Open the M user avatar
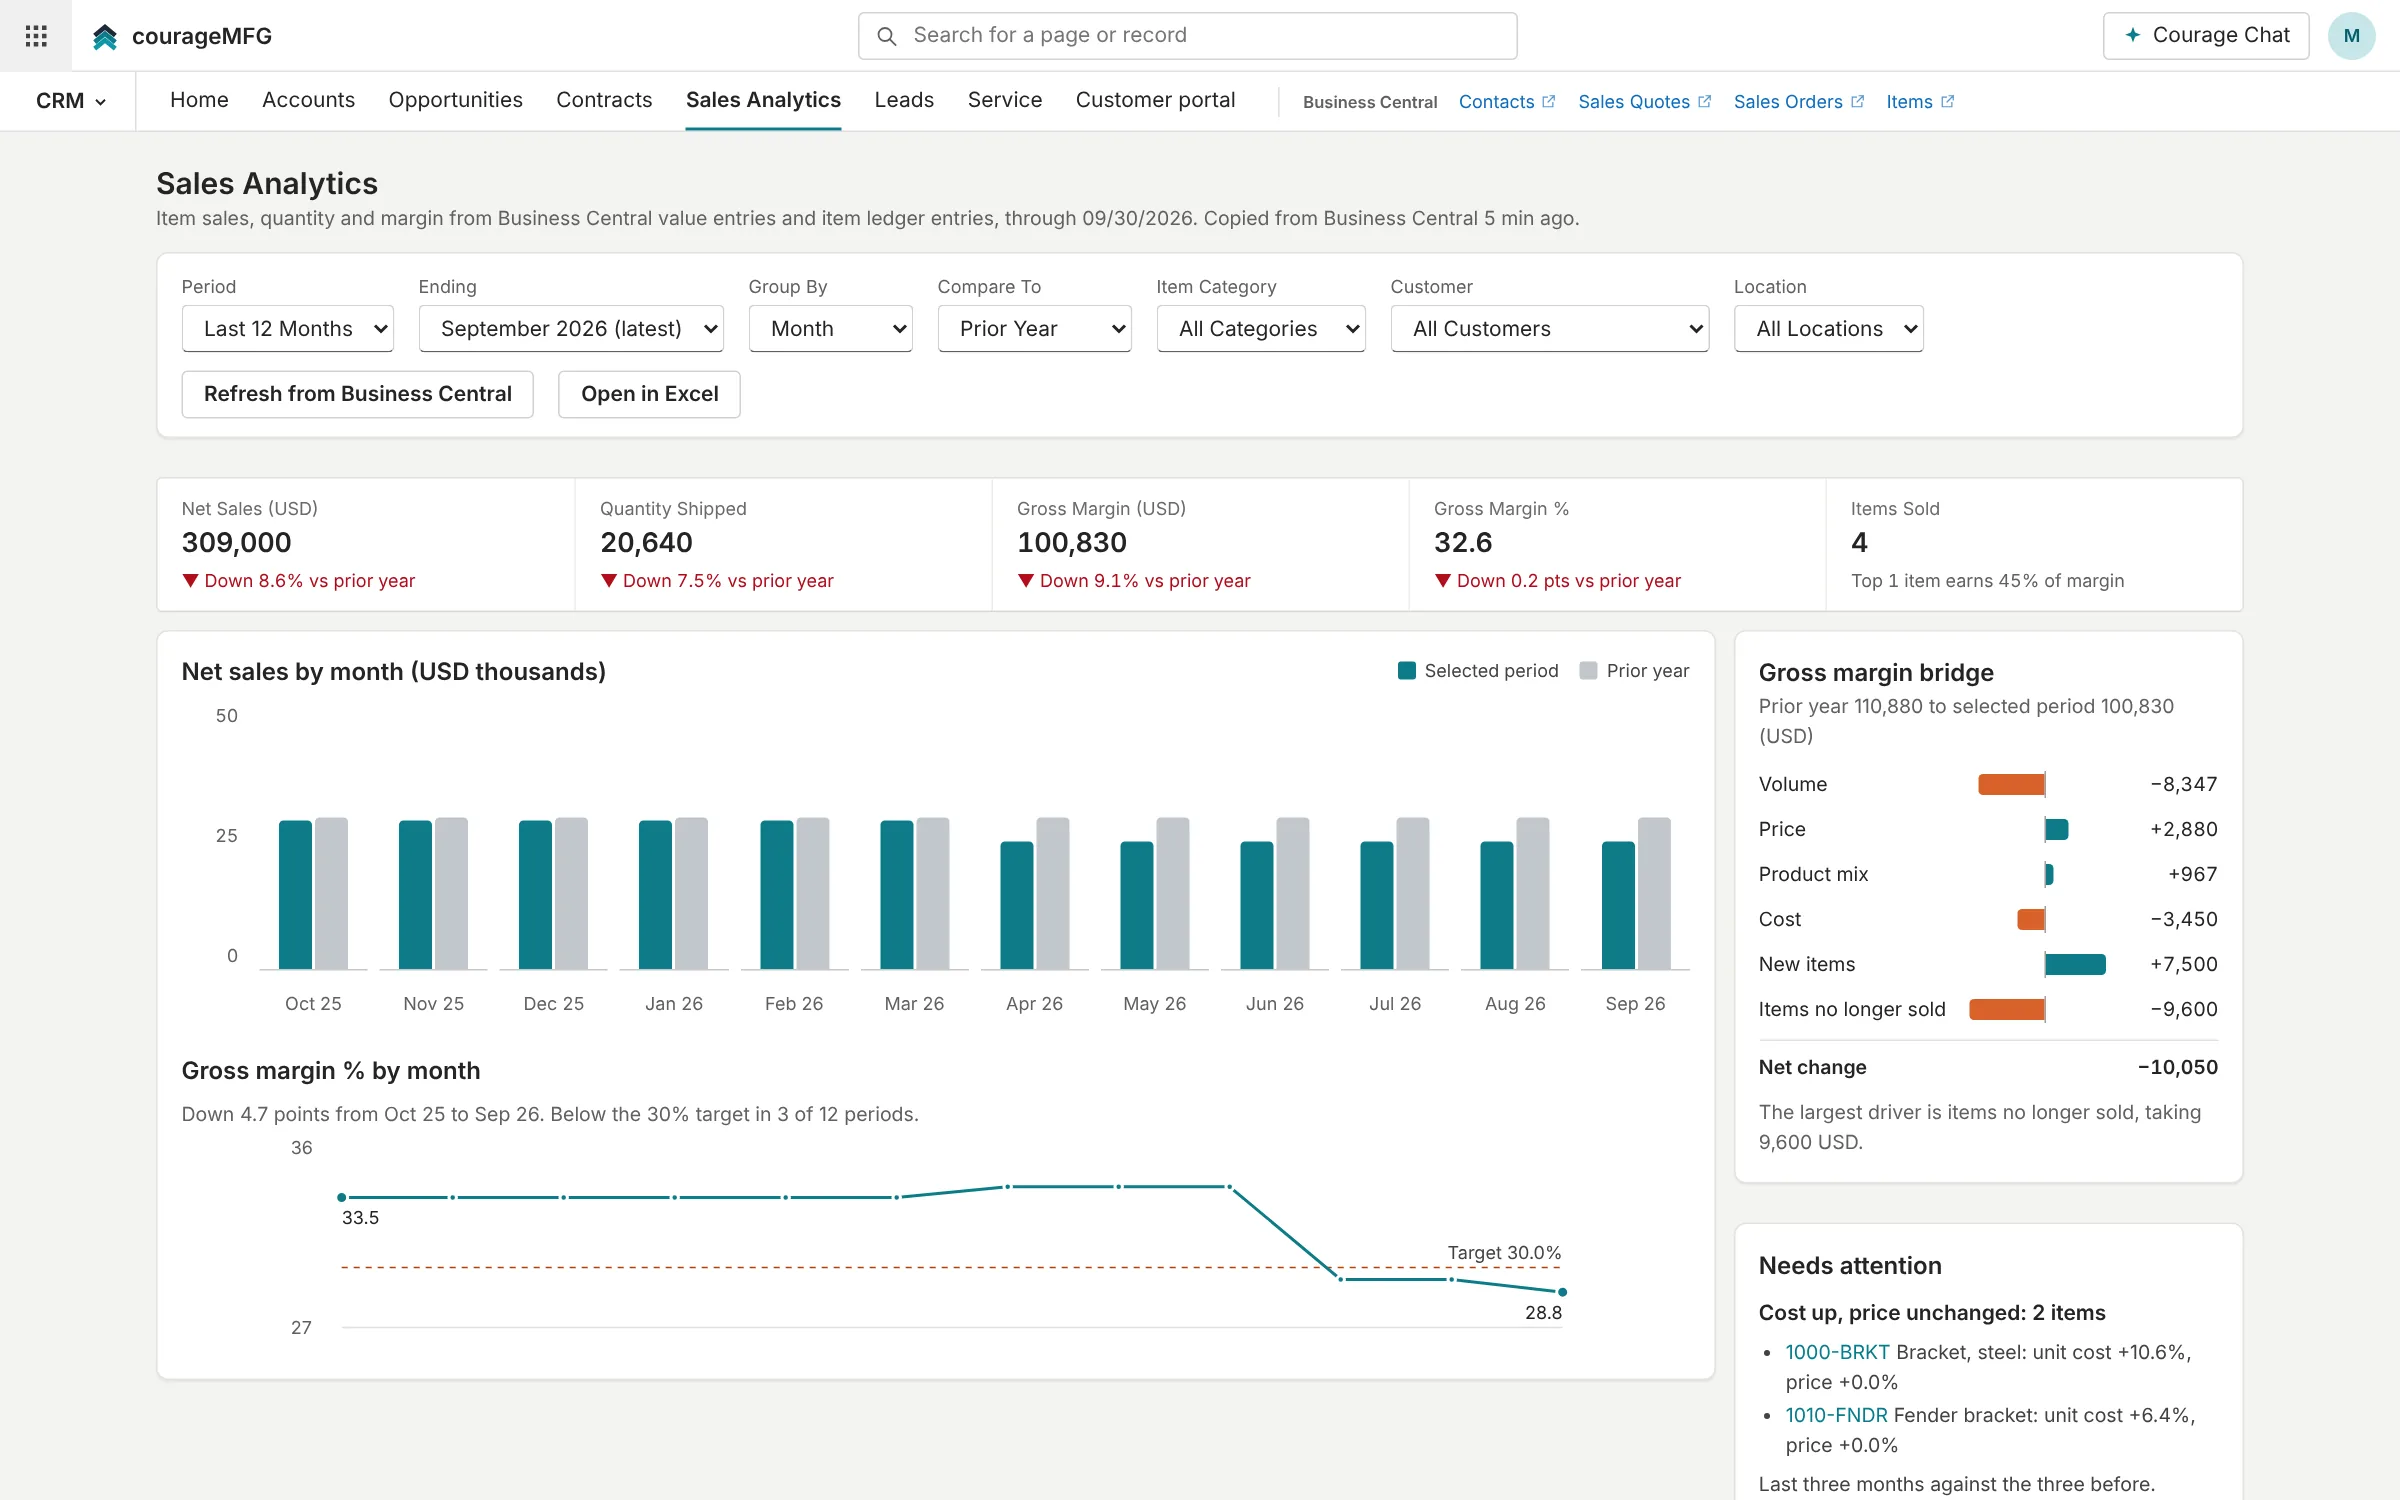2400x1500 pixels. point(2351,36)
